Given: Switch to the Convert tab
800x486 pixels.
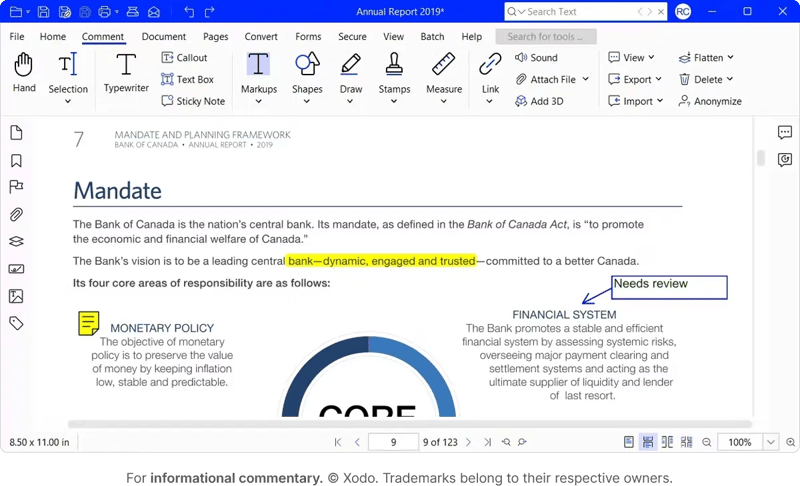Looking at the screenshot, I should point(261,37).
